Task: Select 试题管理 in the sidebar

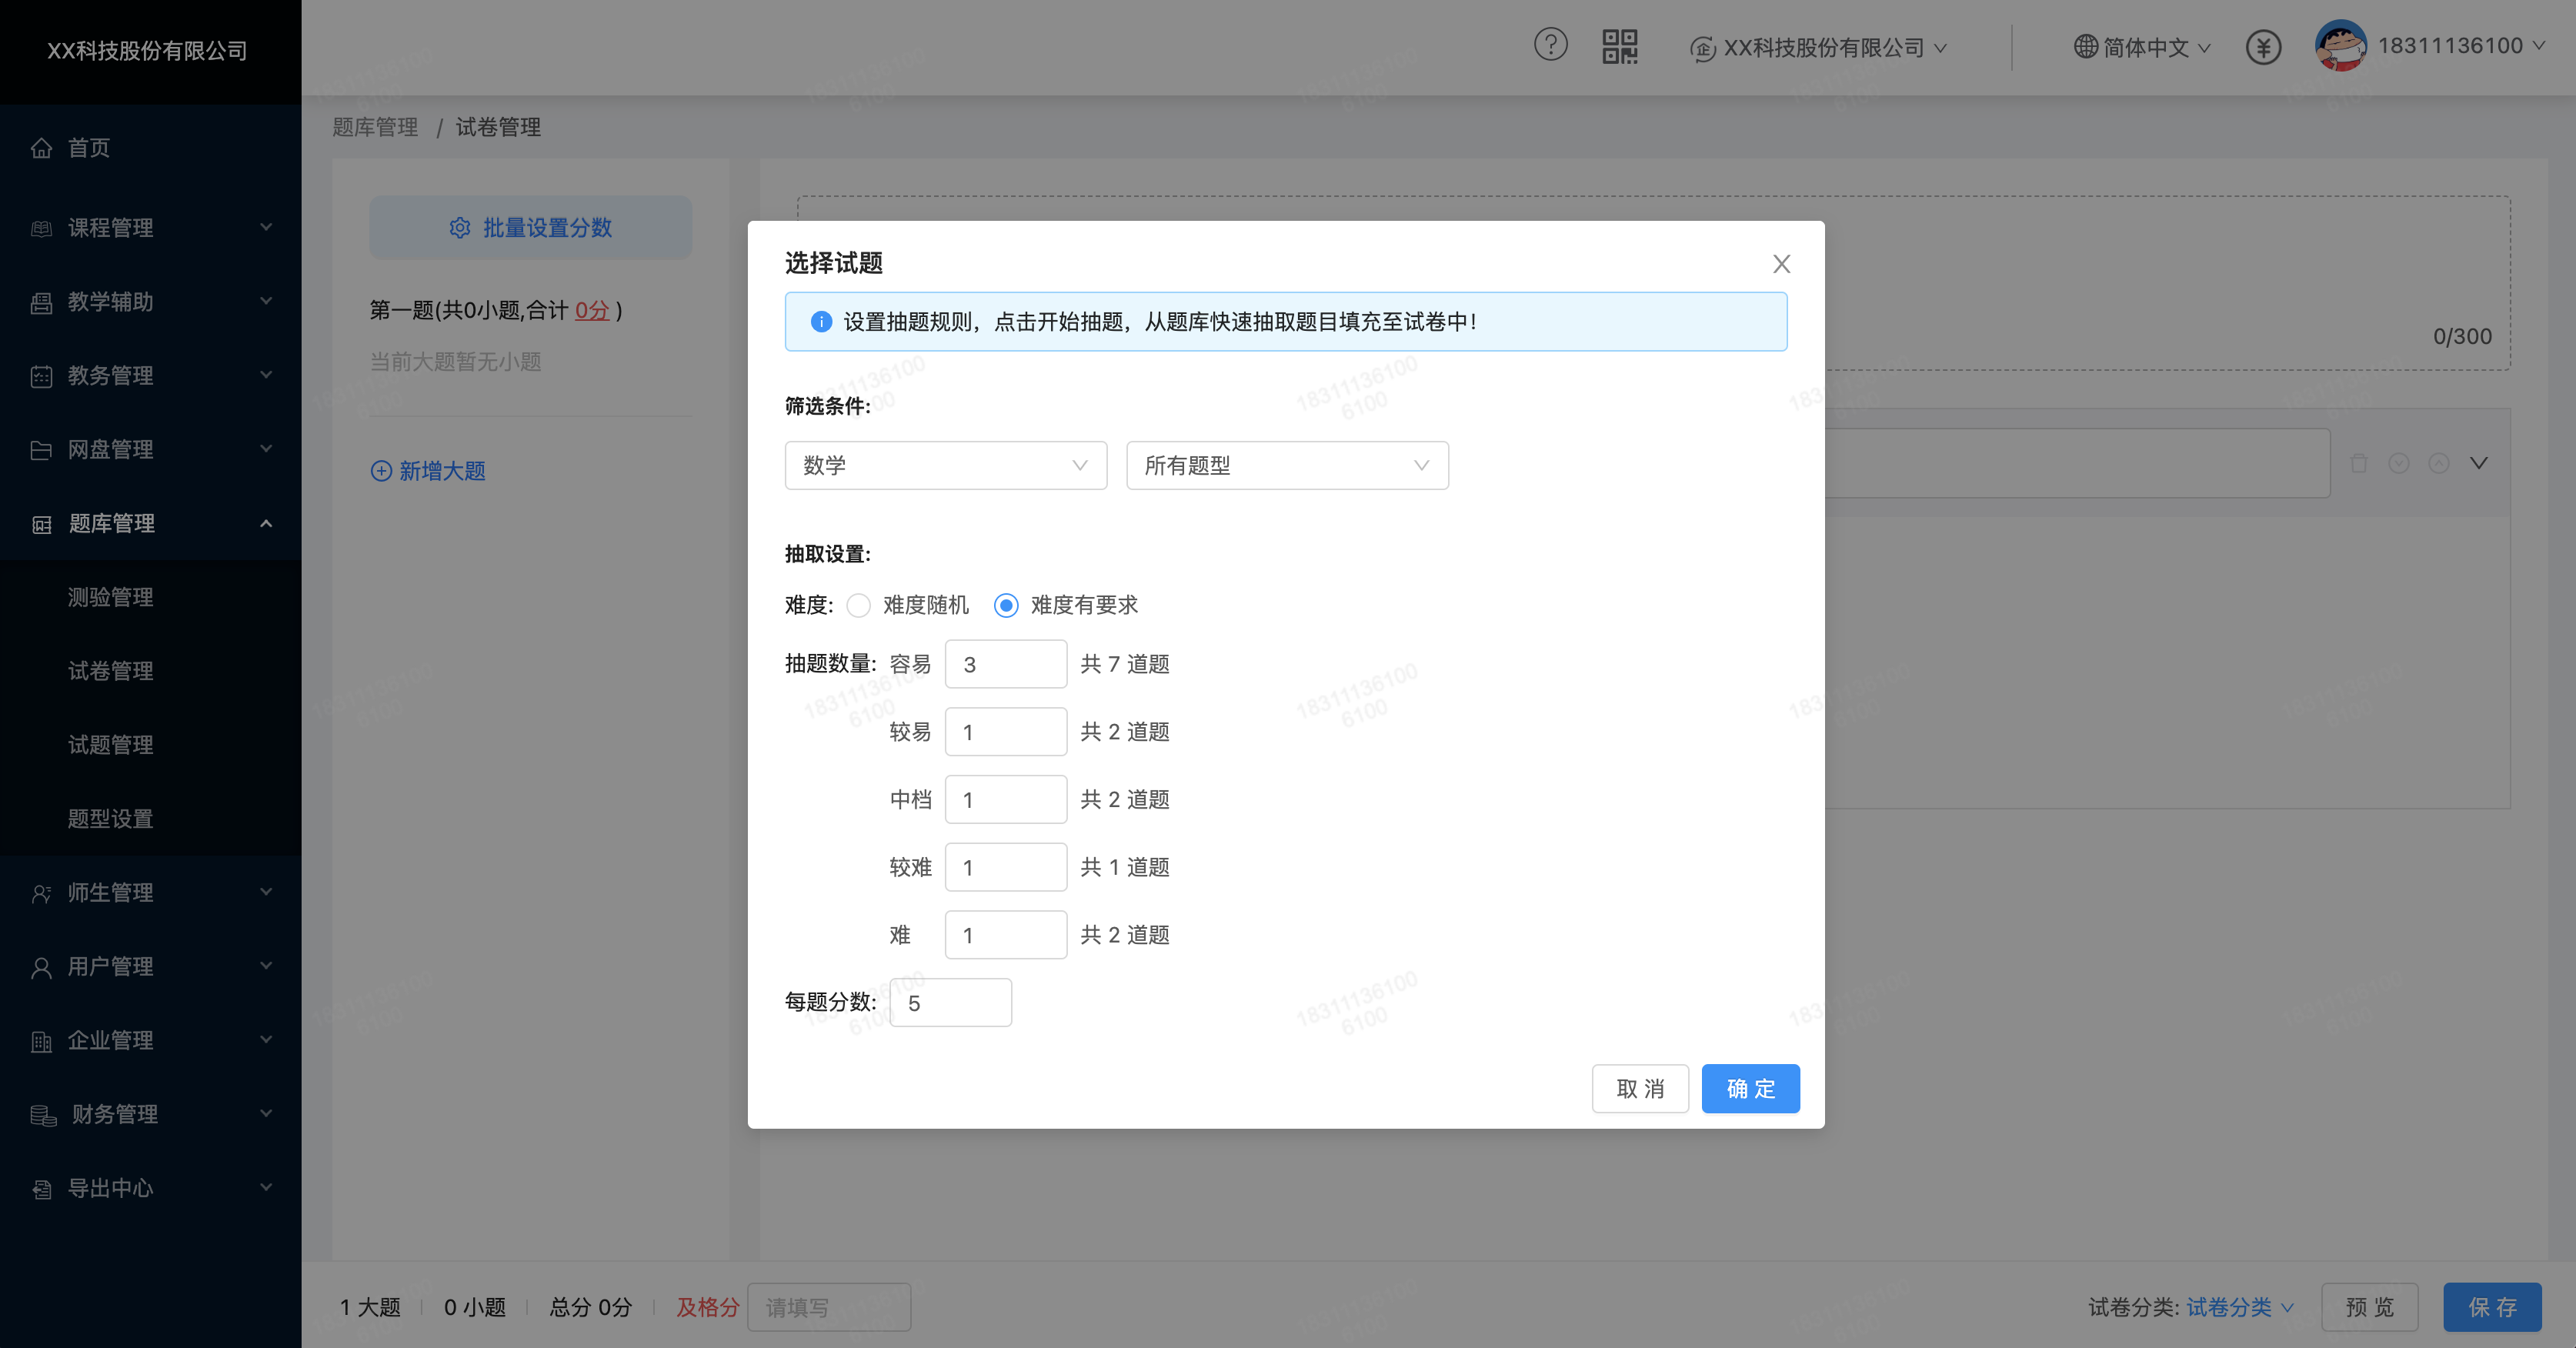Action: [x=110, y=745]
